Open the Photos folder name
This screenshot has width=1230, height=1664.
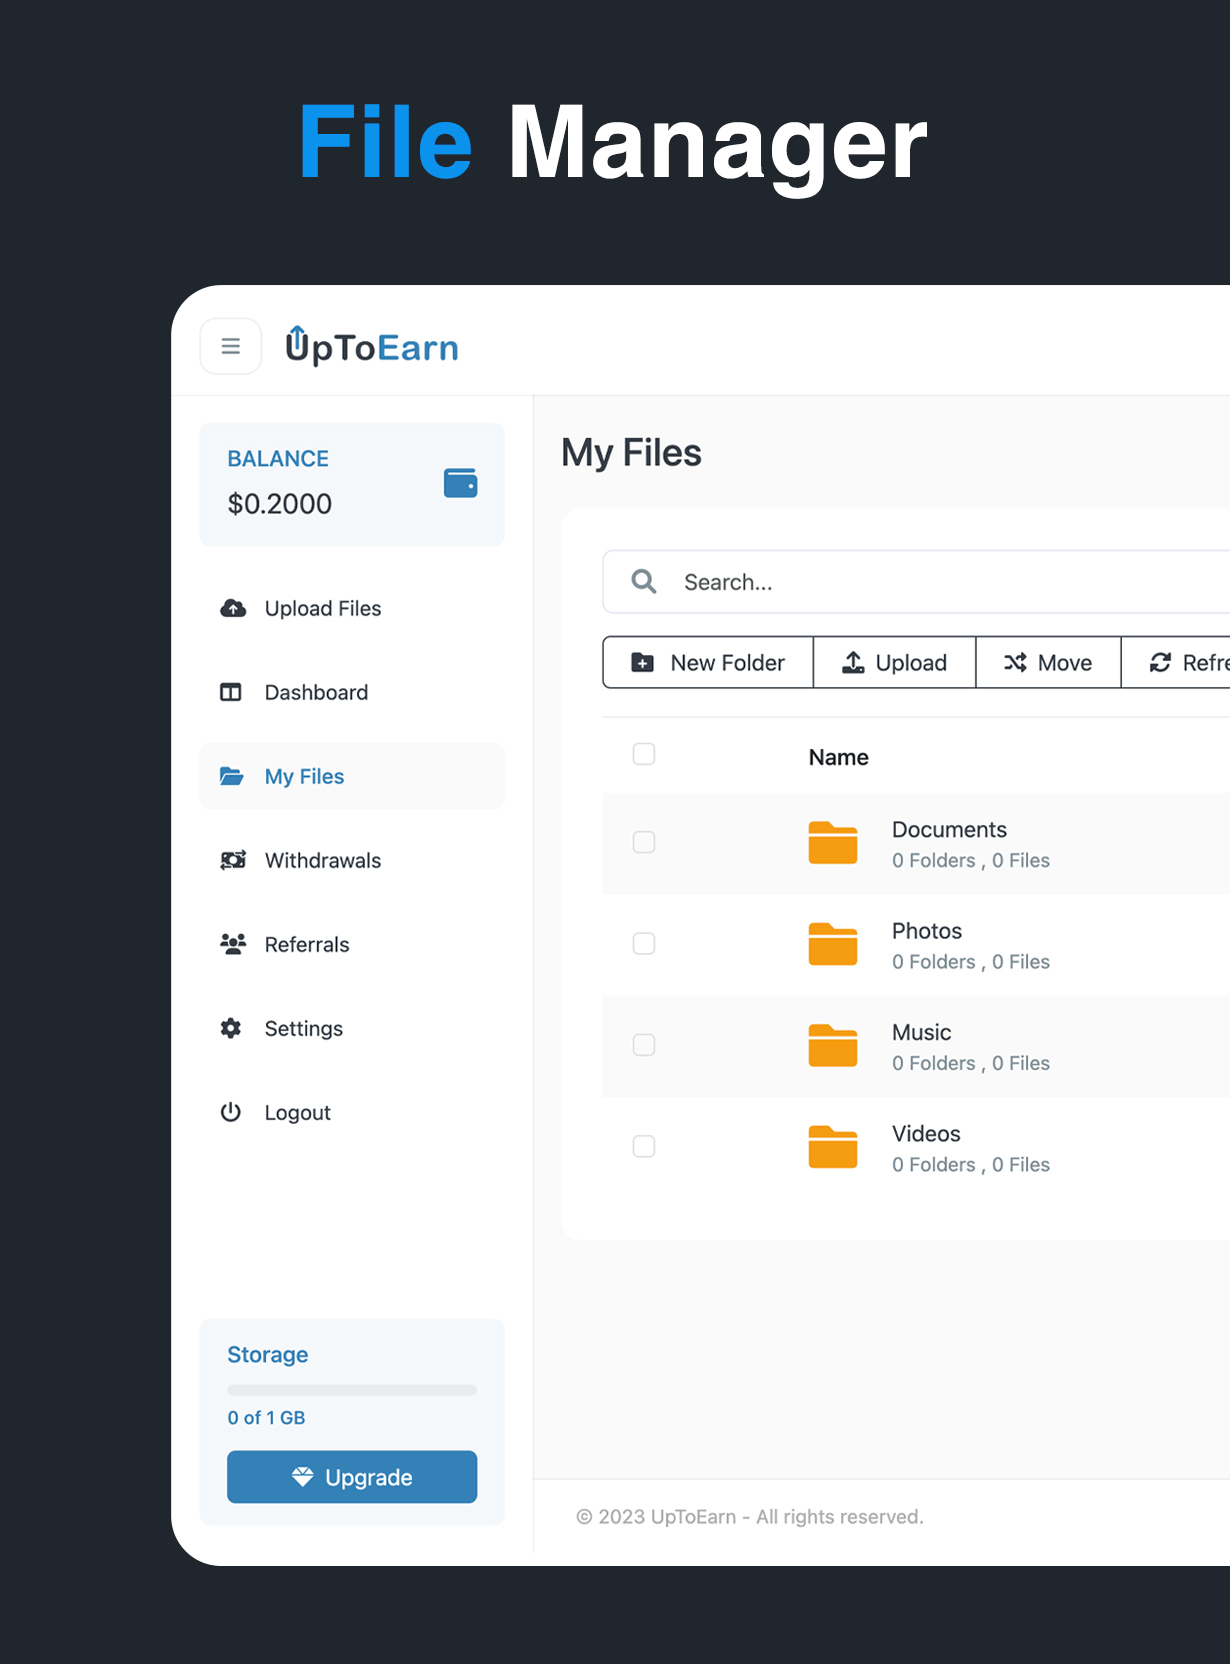927,930
